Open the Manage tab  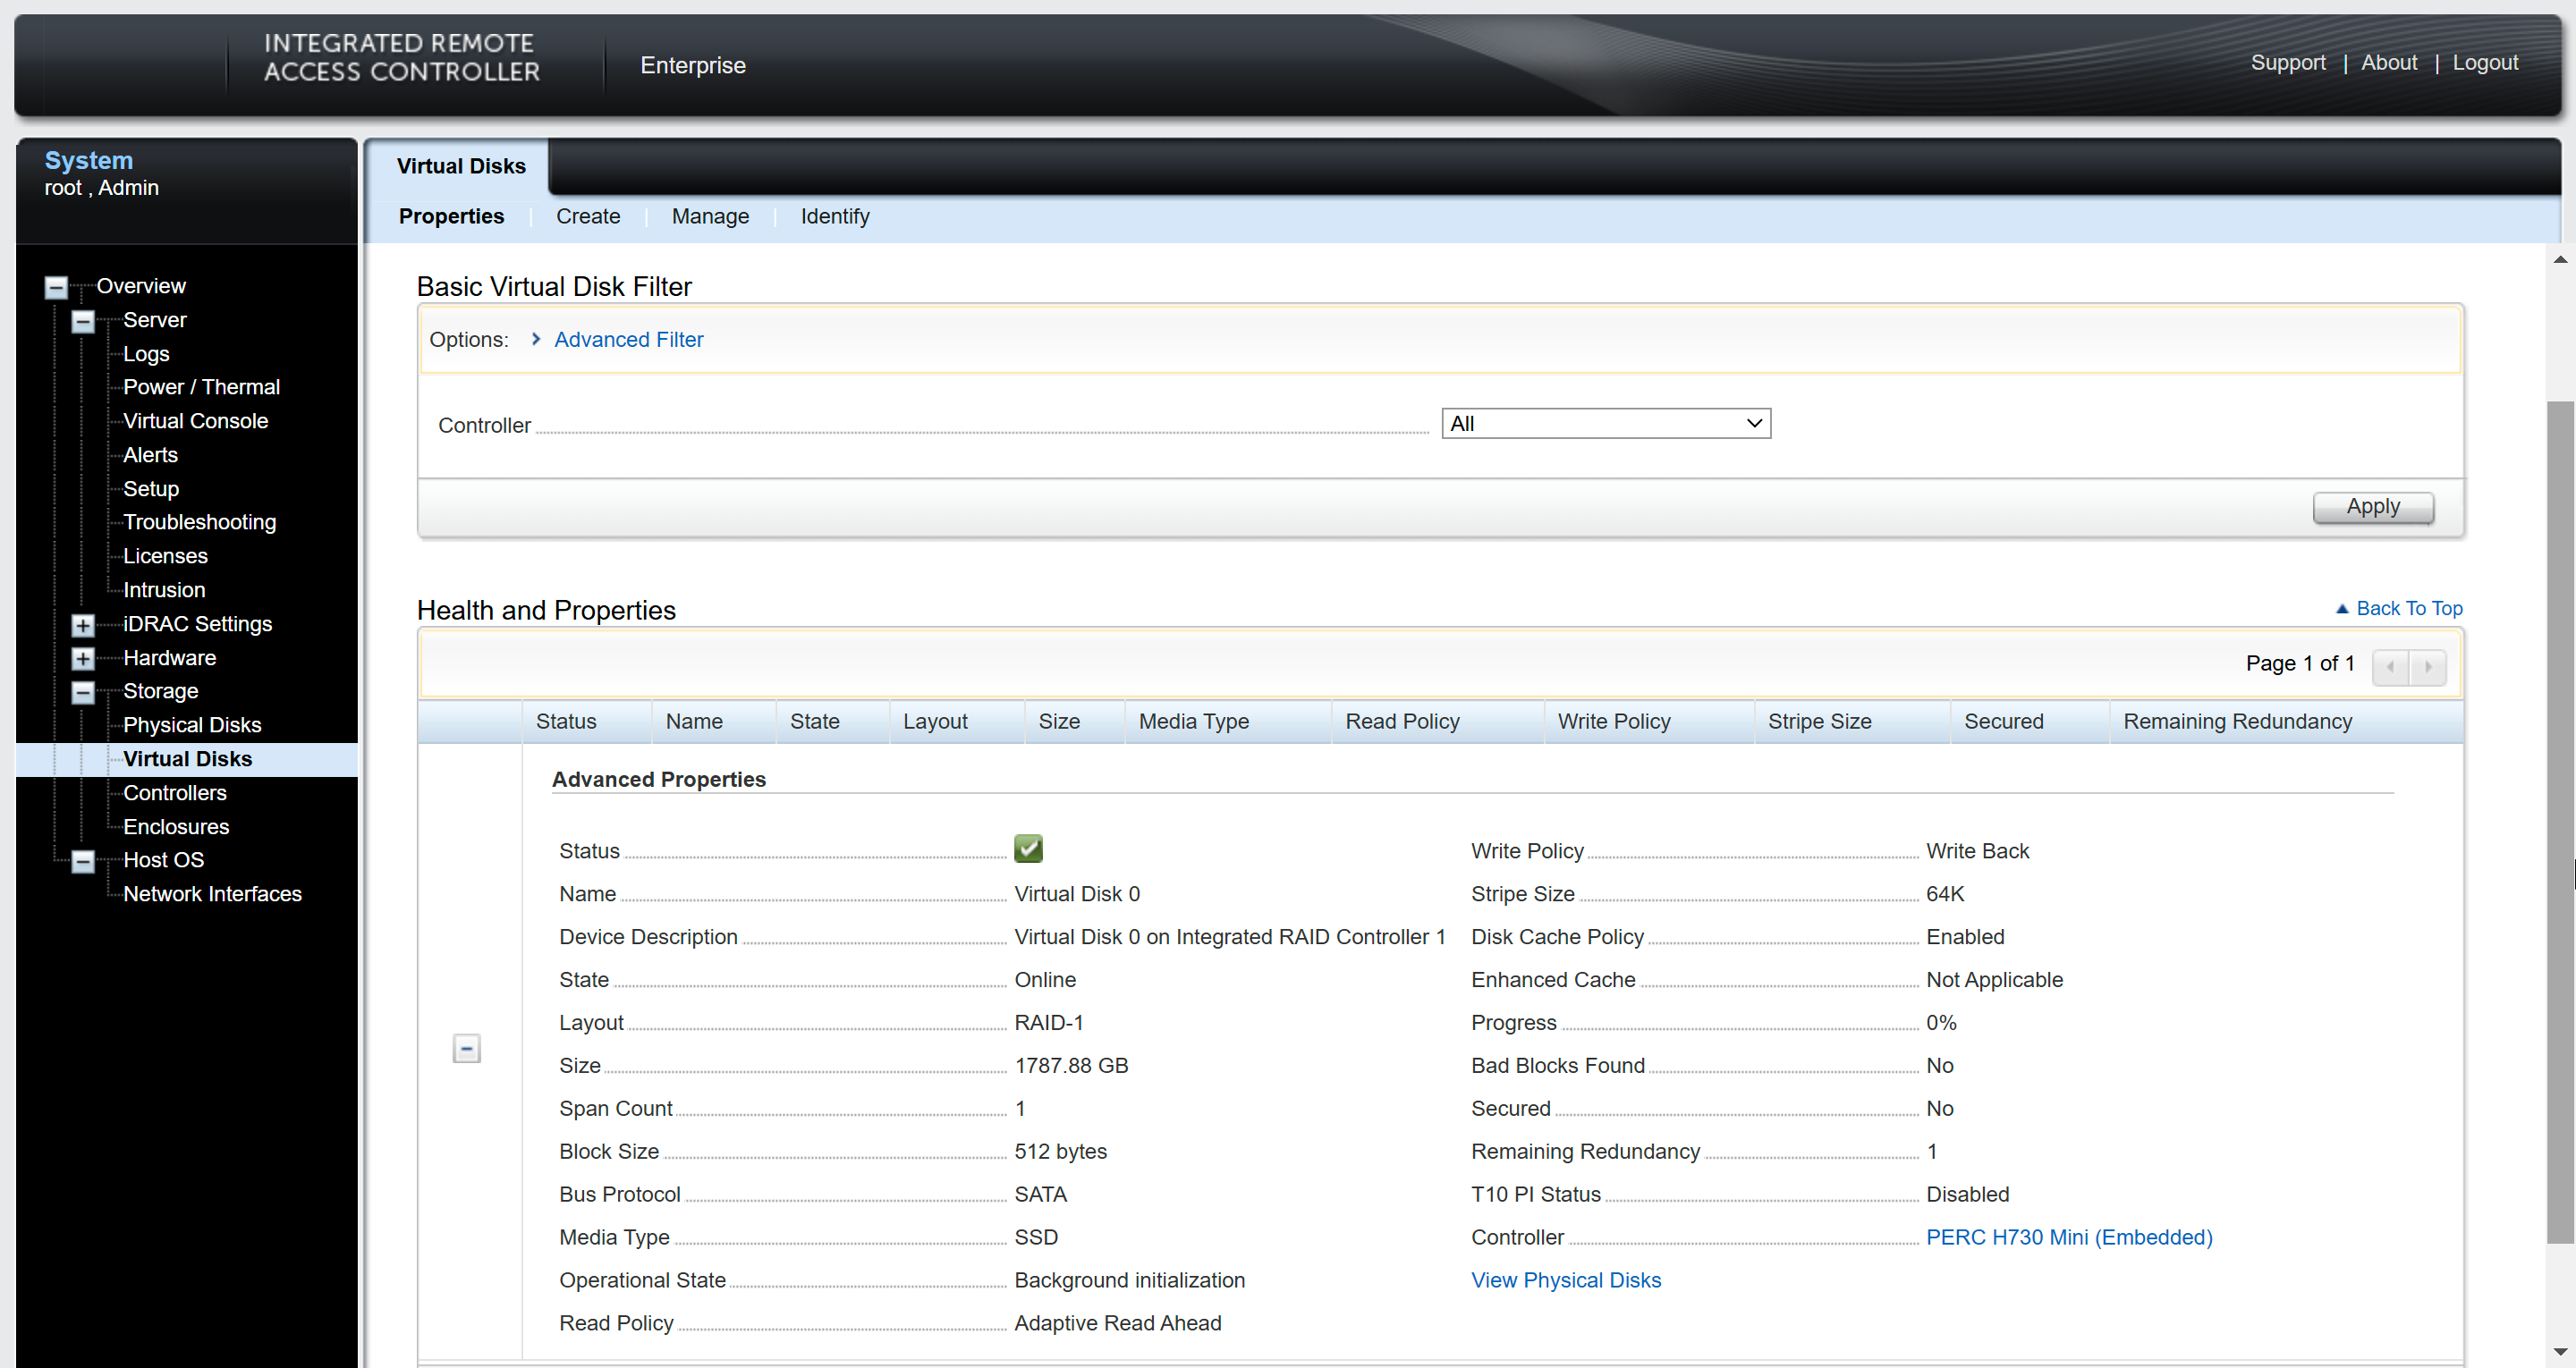pyautogui.click(x=709, y=216)
